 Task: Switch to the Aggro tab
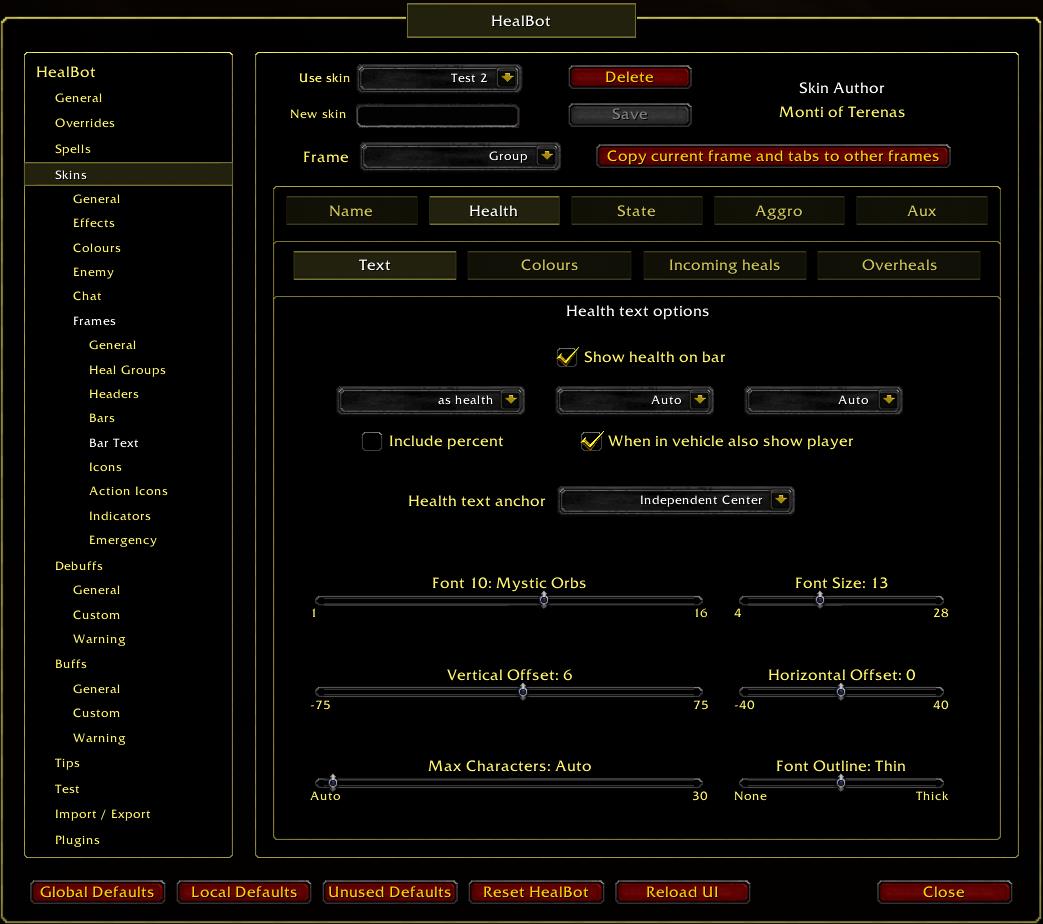778,211
